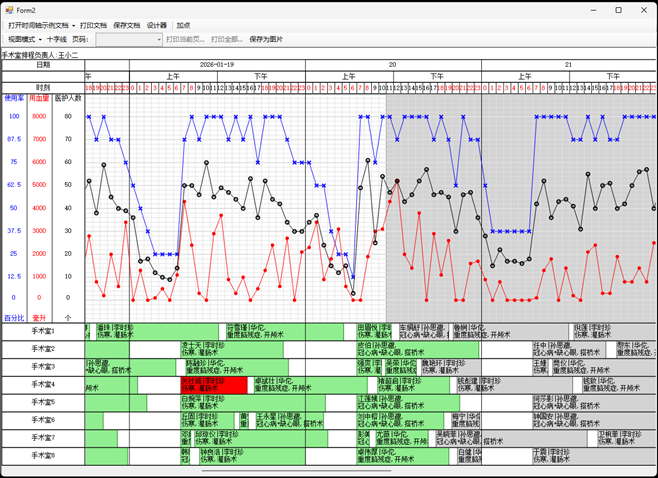The height and width of the screenshot is (478, 658).
Task: Expand the 打开时间轴示例文档 dropdown arrow
Action: coord(74,25)
